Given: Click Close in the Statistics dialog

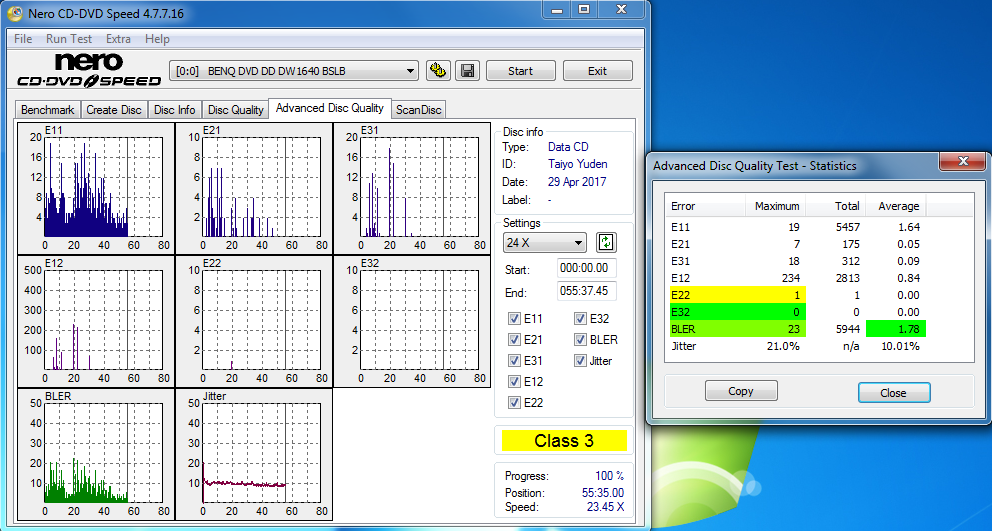Looking at the screenshot, I should pyautogui.click(x=893, y=392).
